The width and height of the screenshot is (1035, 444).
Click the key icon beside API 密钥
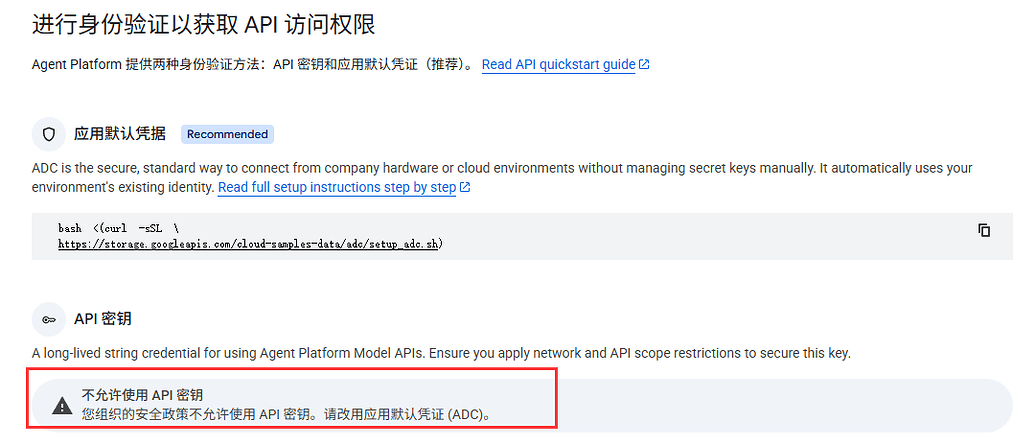[x=49, y=319]
